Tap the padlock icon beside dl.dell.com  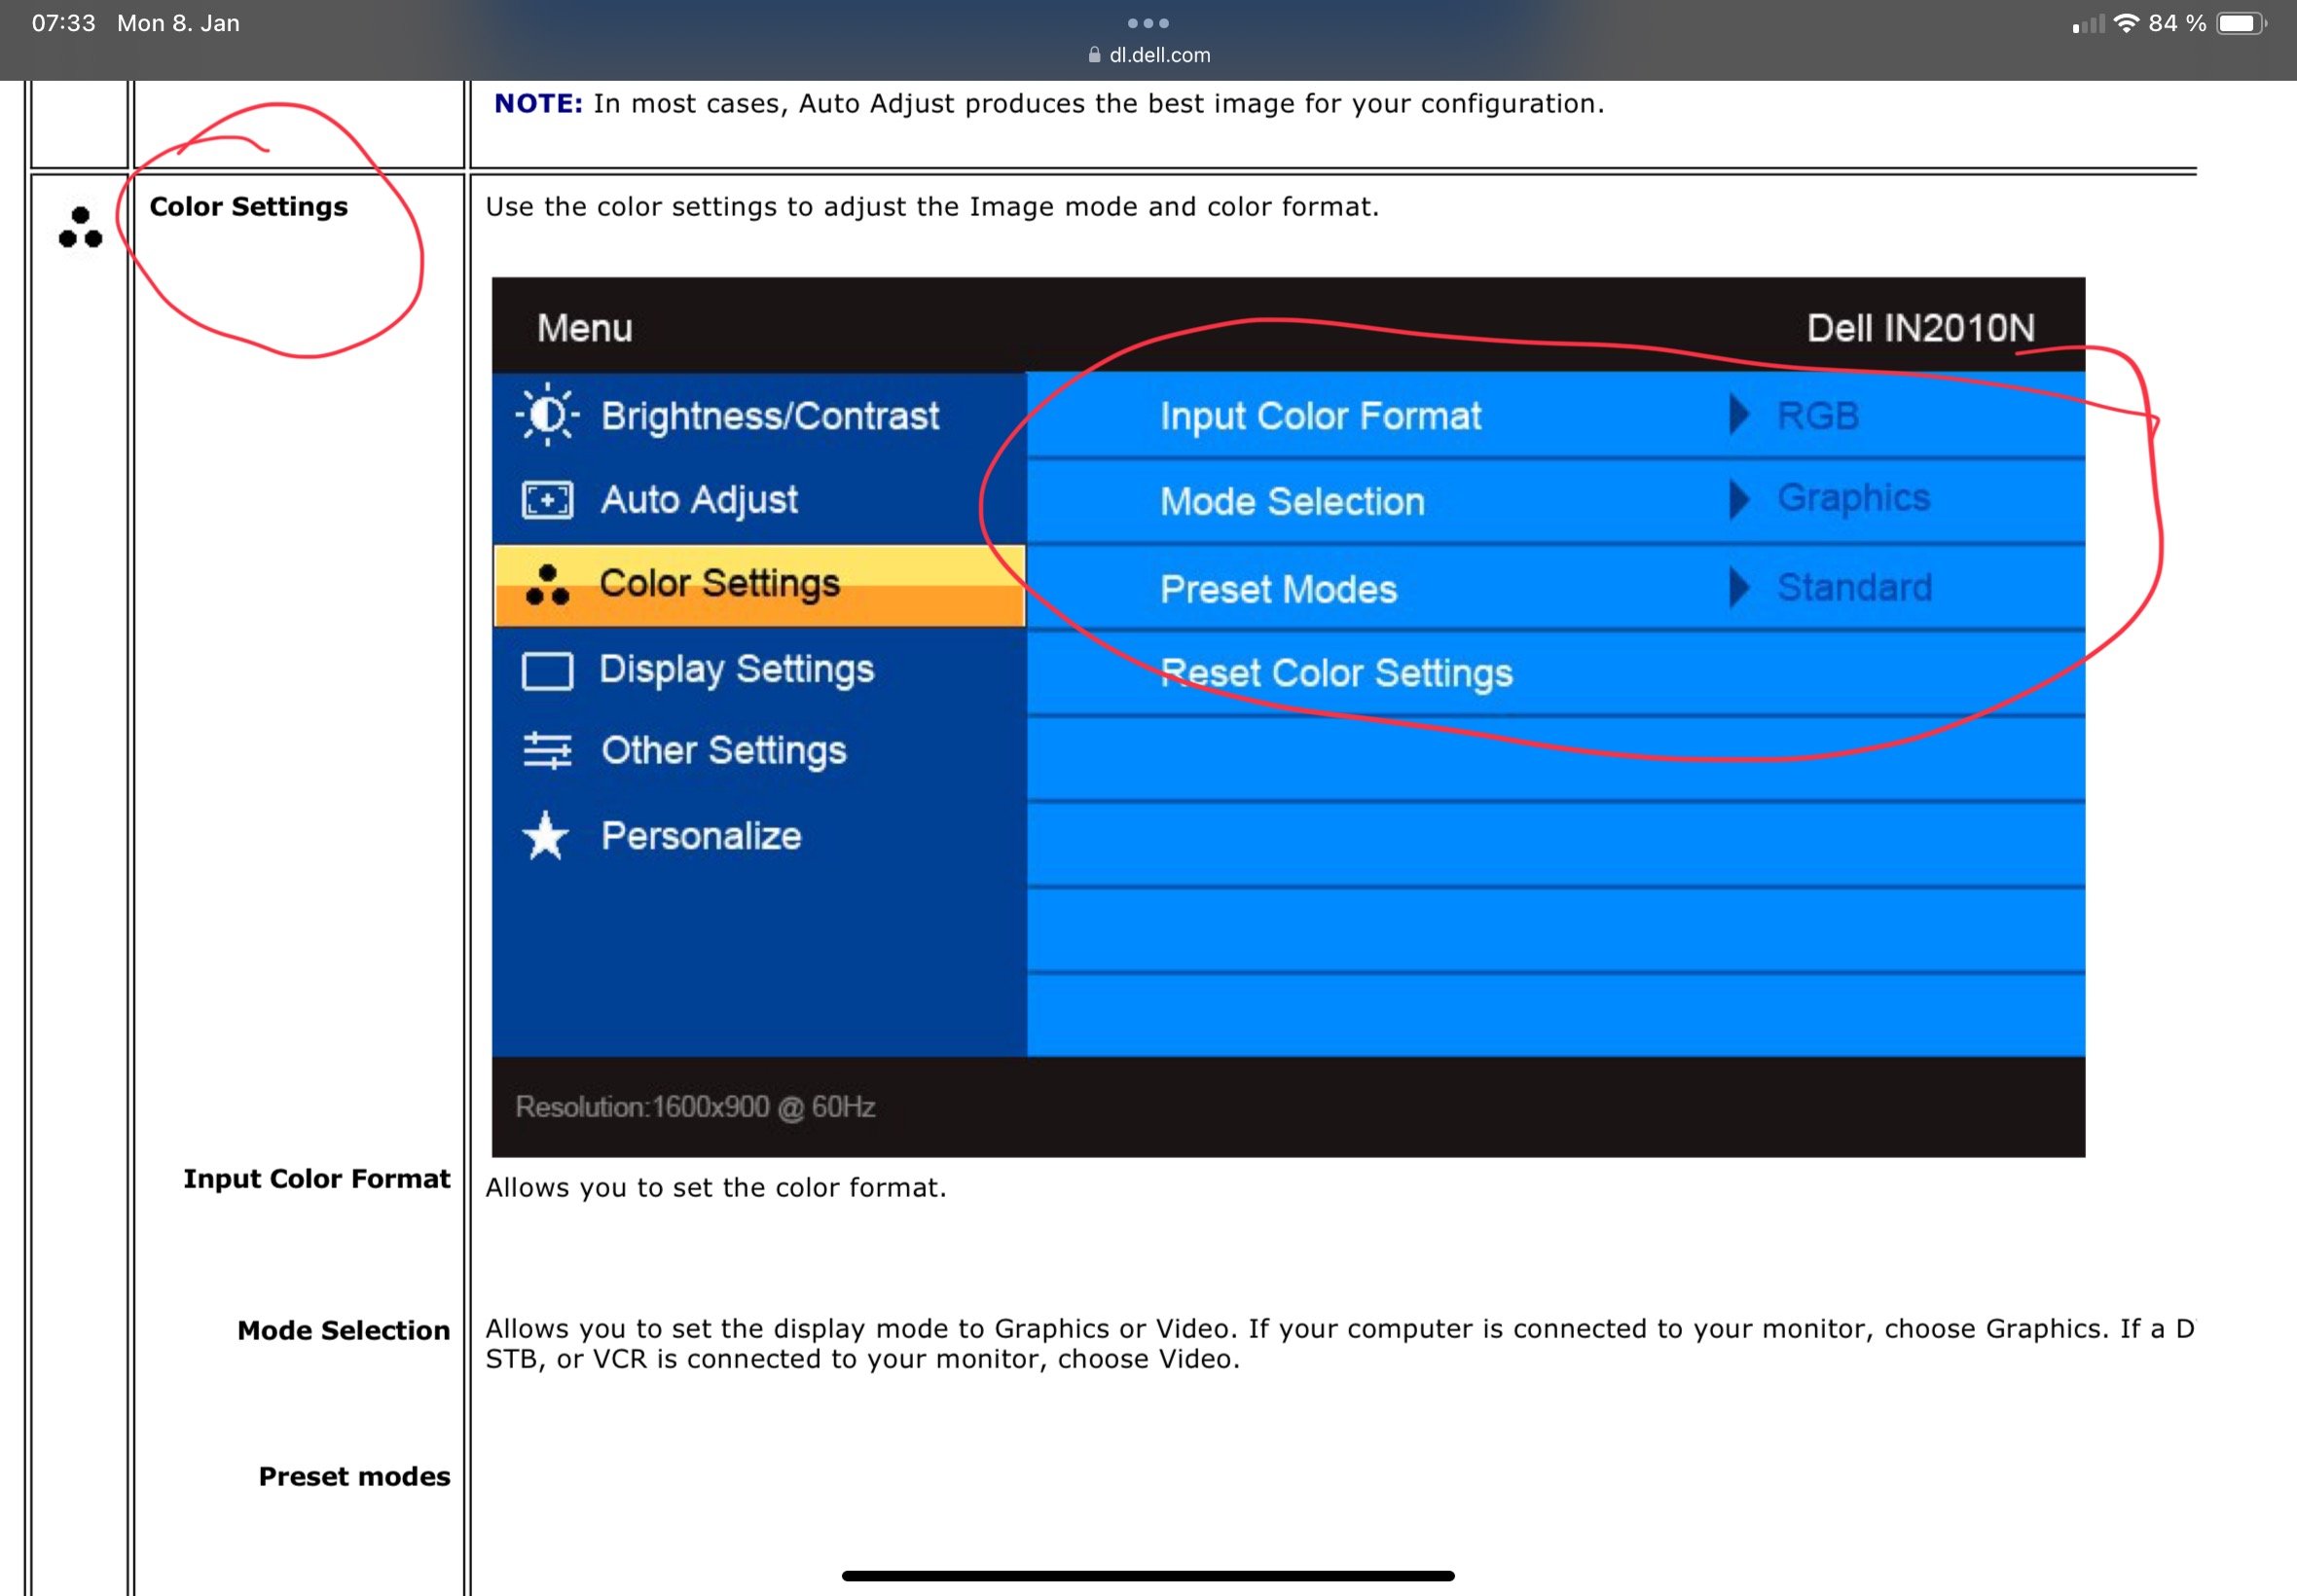pos(1094,55)
